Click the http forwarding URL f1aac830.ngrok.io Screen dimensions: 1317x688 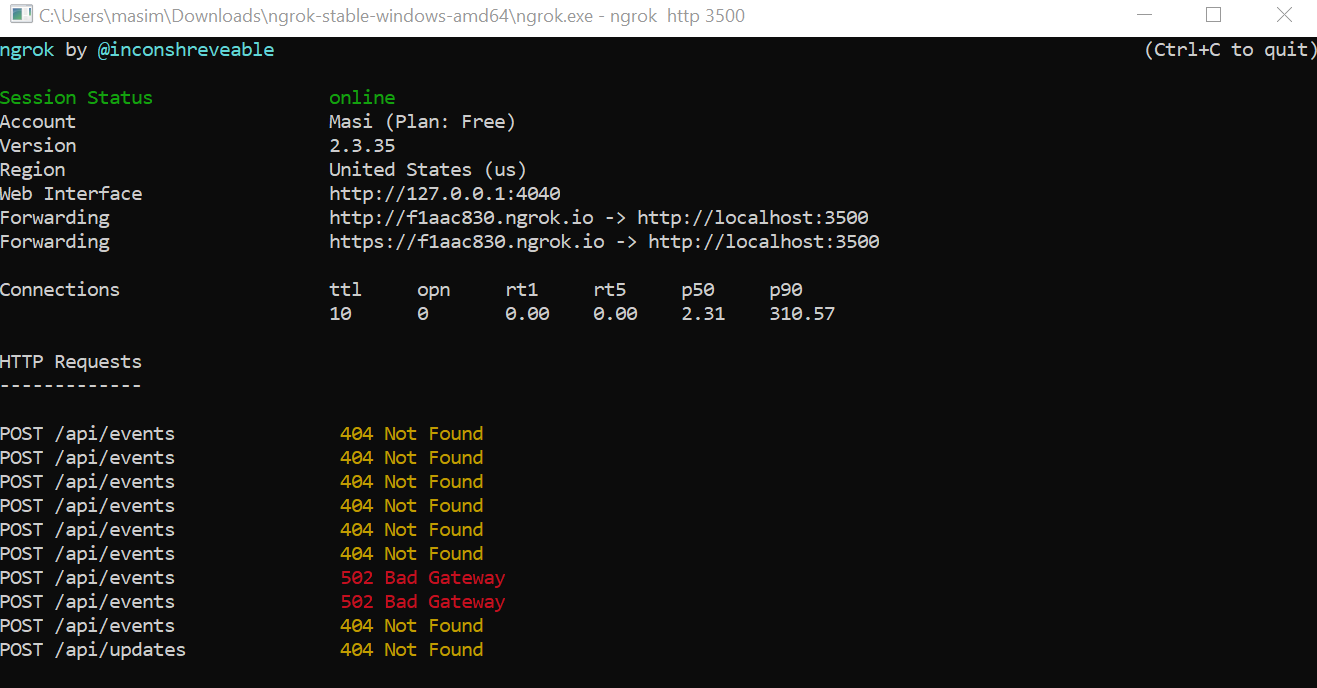[x=467, y=217]
